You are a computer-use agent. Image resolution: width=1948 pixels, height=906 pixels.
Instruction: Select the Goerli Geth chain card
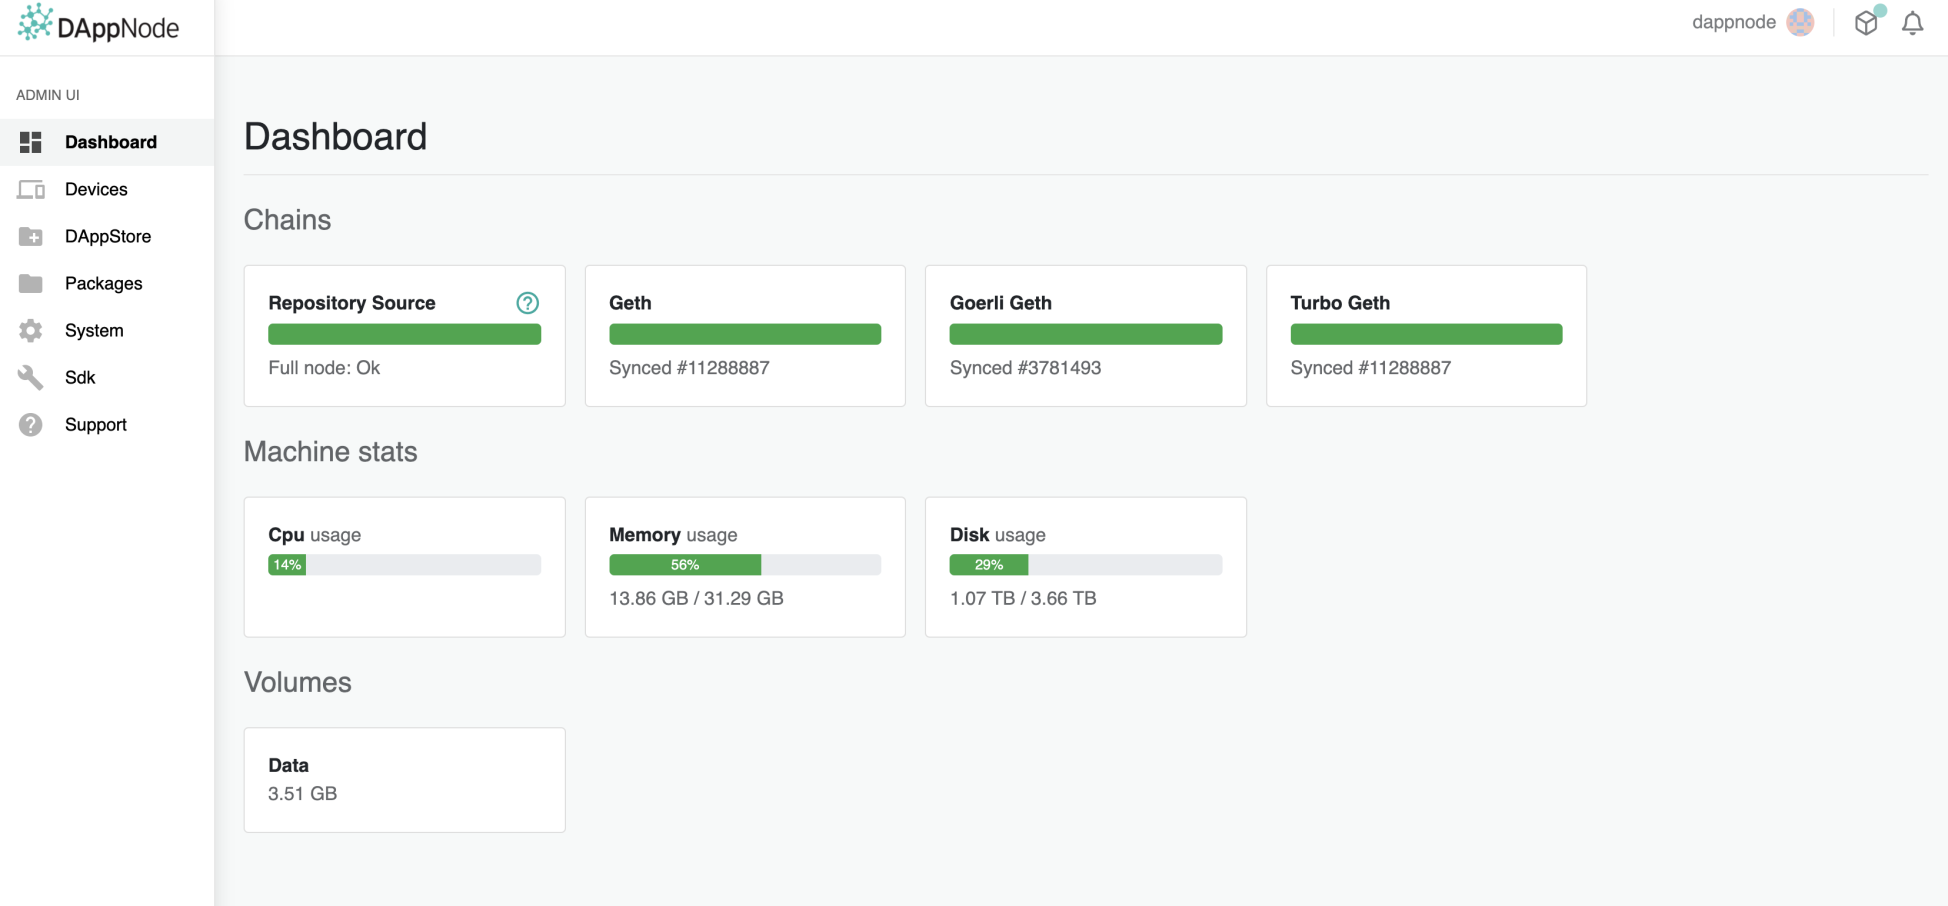point(1085,335)
